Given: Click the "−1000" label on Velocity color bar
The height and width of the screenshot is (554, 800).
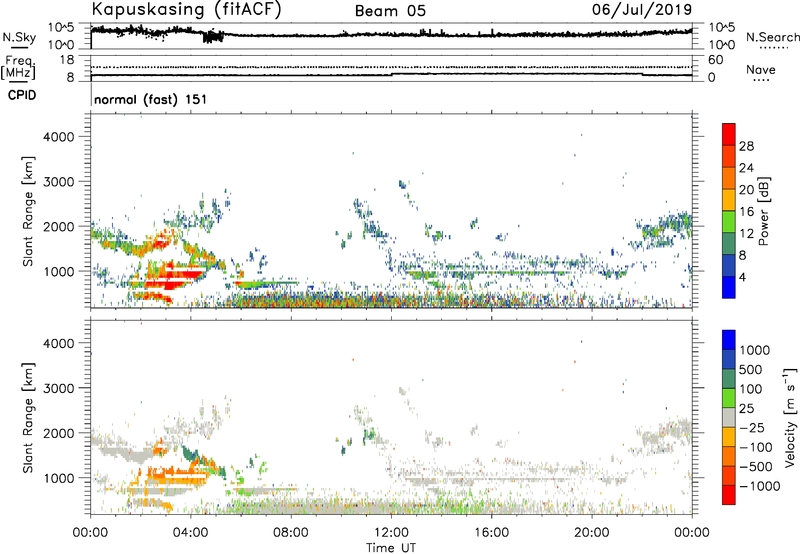Looking at the screenshot, I should click(759, 486).
